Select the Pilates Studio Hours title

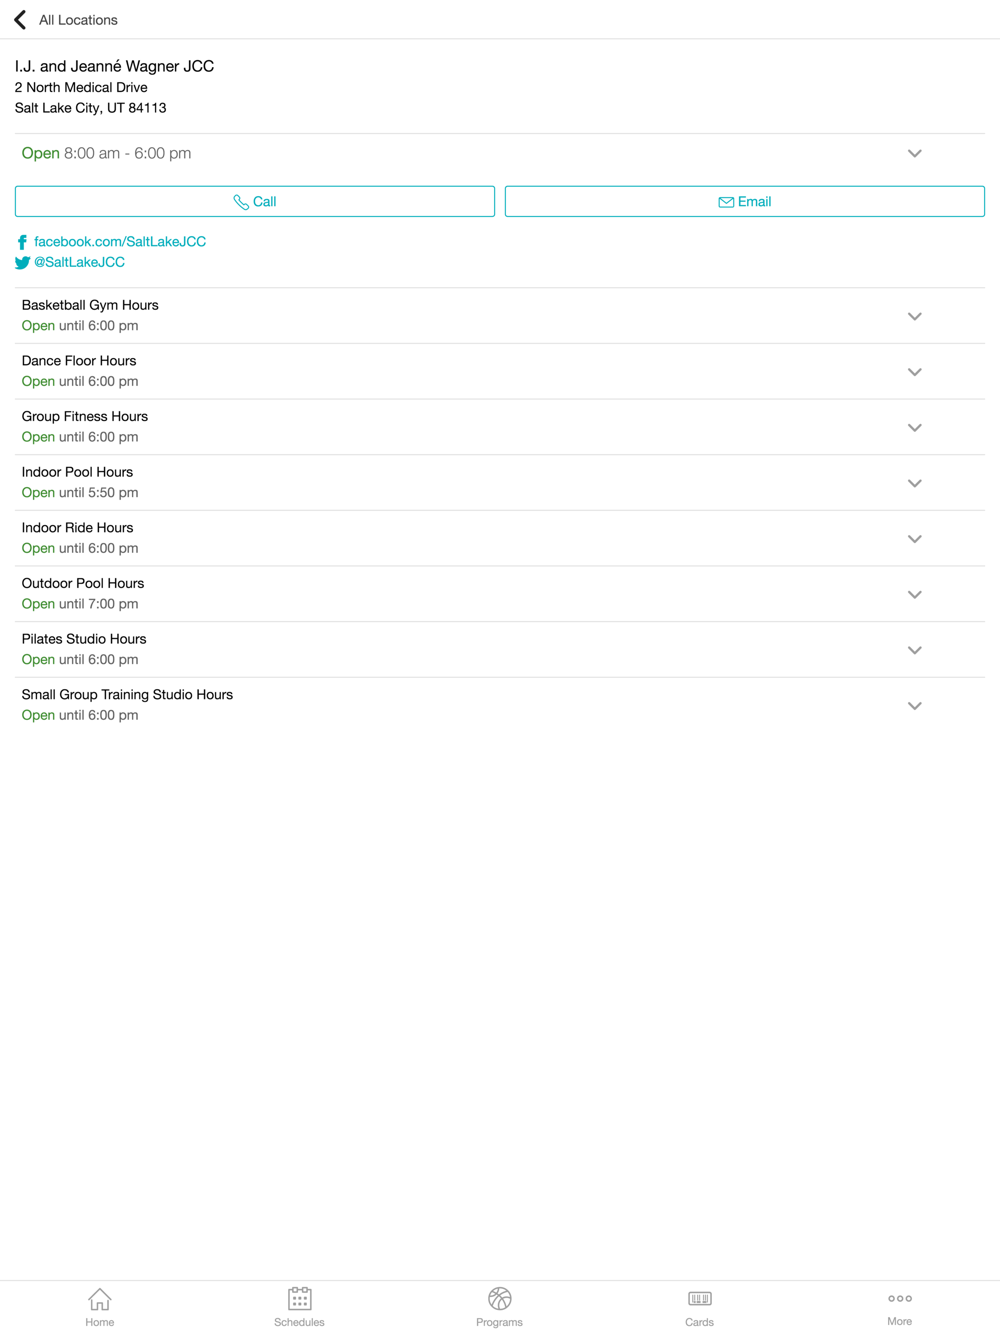[x=84, y=639]
